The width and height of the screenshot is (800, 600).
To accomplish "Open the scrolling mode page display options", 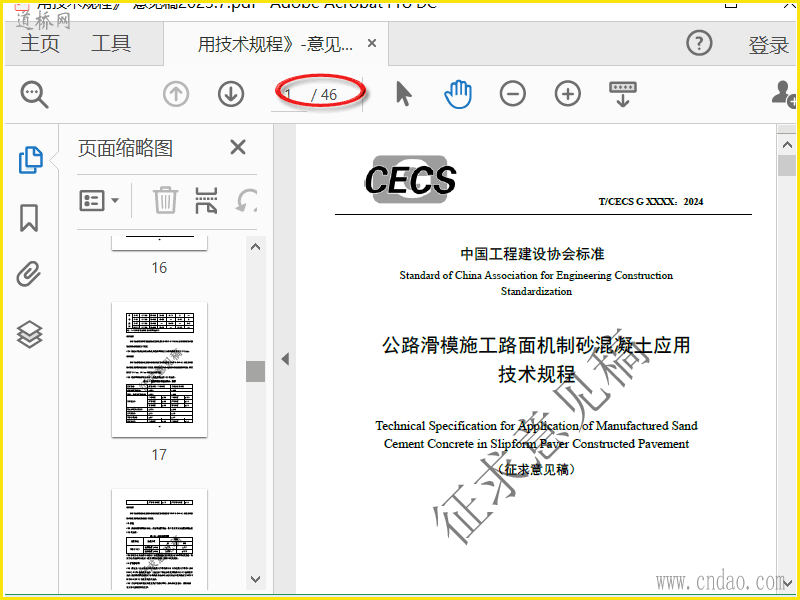I will tap(622, 94).
